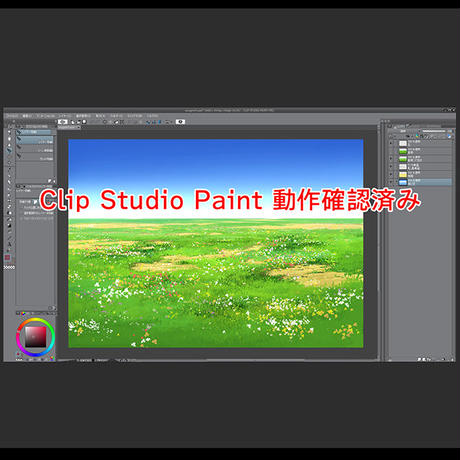Adjust the layer opacity slider
460x460 pixels.
click(435, 131)
